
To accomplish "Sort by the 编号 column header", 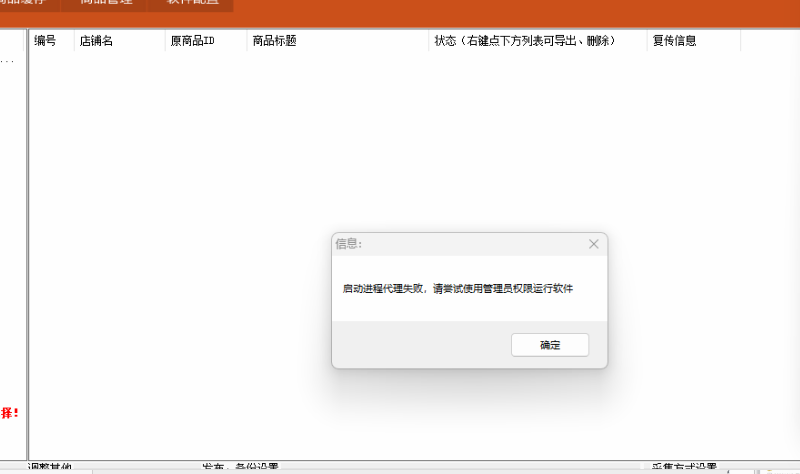I will (x=46, y=41).
